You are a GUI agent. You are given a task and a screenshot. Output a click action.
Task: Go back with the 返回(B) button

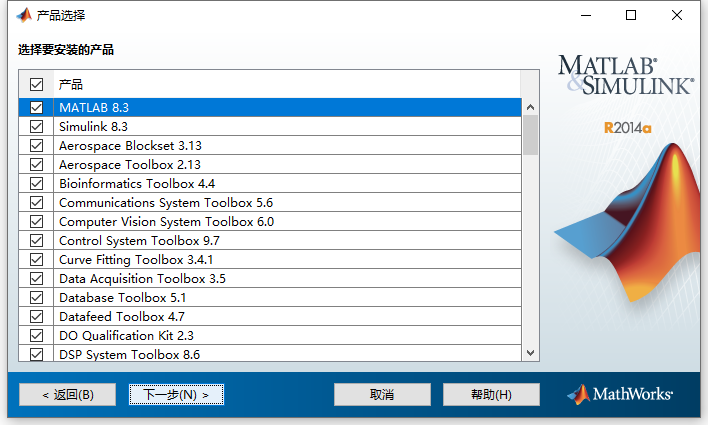point(67,395)
